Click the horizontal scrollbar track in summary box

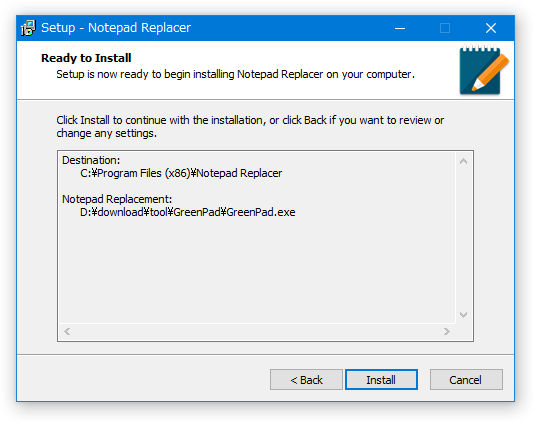(257, 331)
